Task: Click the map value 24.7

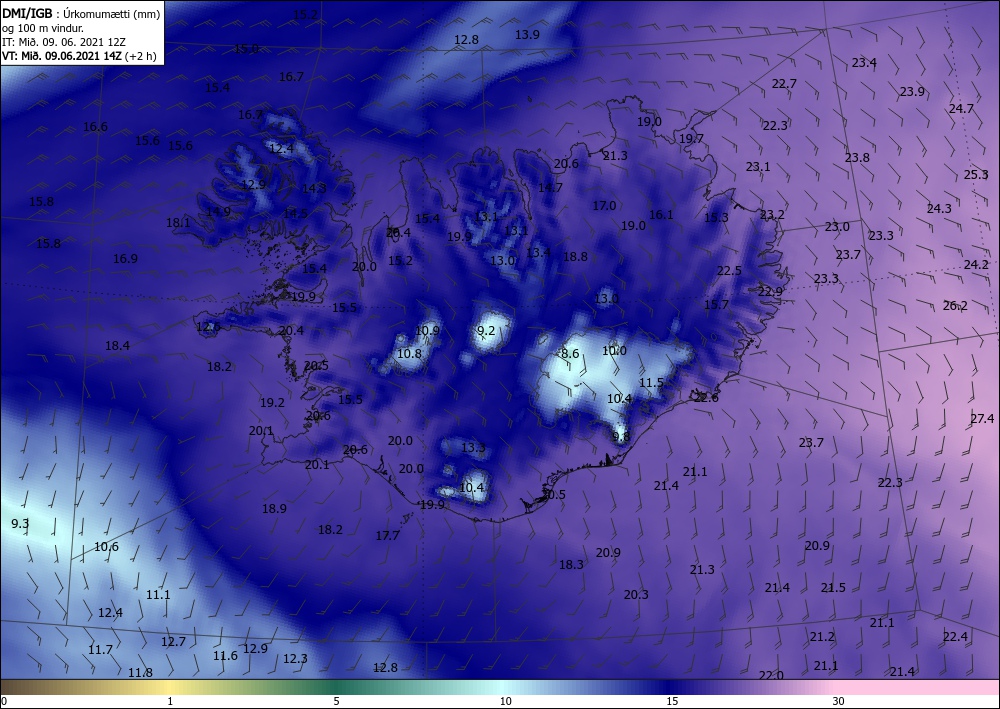Action: [x=961, y=108]
